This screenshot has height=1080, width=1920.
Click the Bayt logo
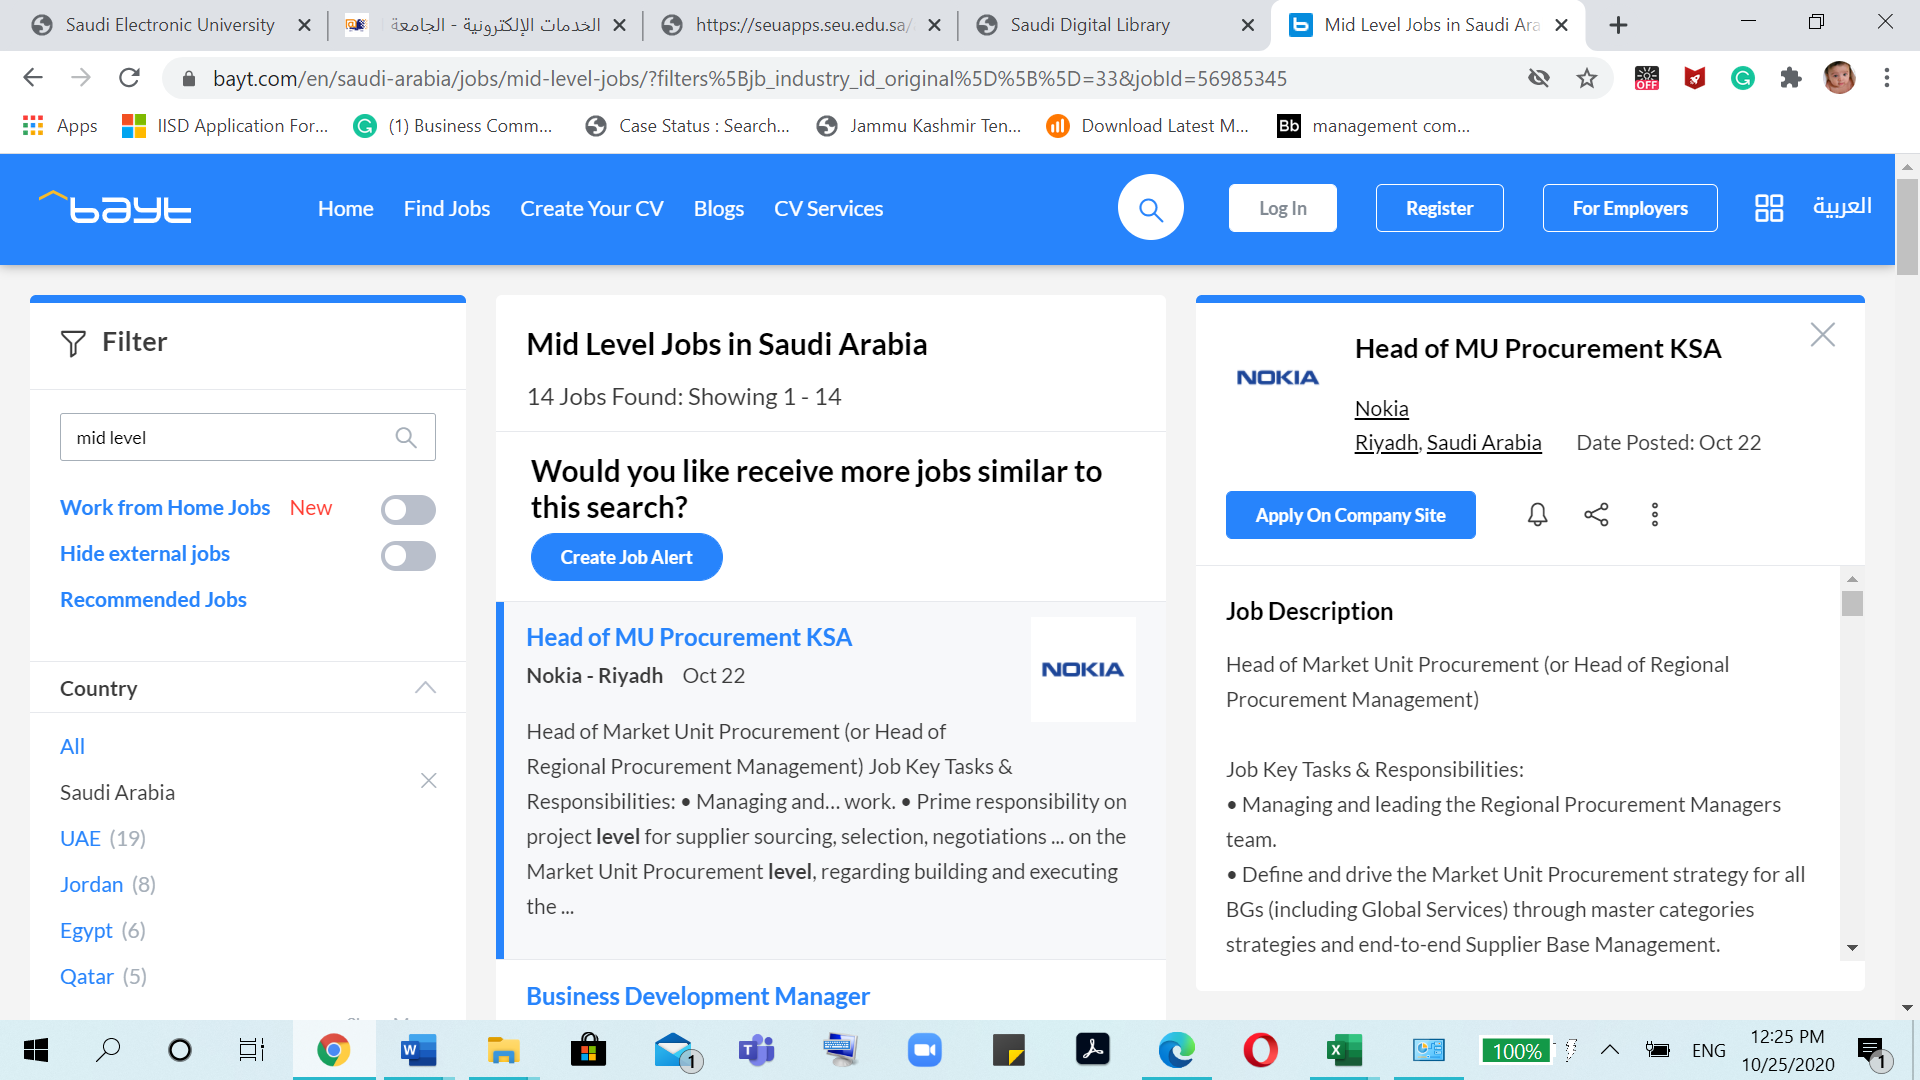pyautogui.click(x=115, y=207)
